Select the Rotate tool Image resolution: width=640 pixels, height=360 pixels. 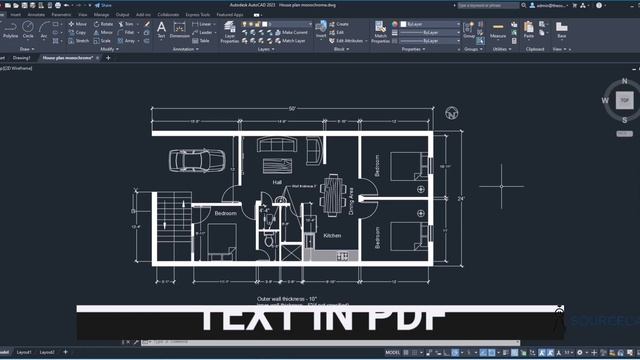[x=103, y=24]
